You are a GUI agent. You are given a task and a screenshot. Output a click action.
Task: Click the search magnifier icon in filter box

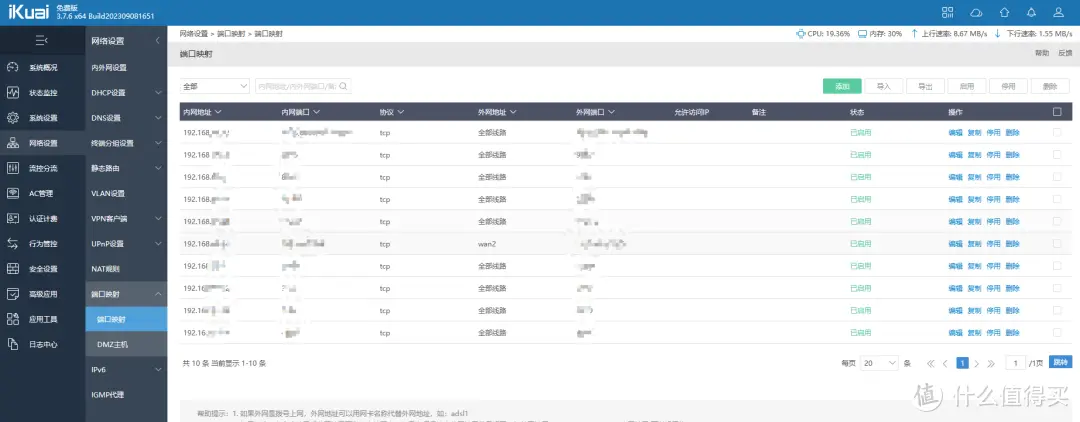pyautogui.click(x=343, y=87)
